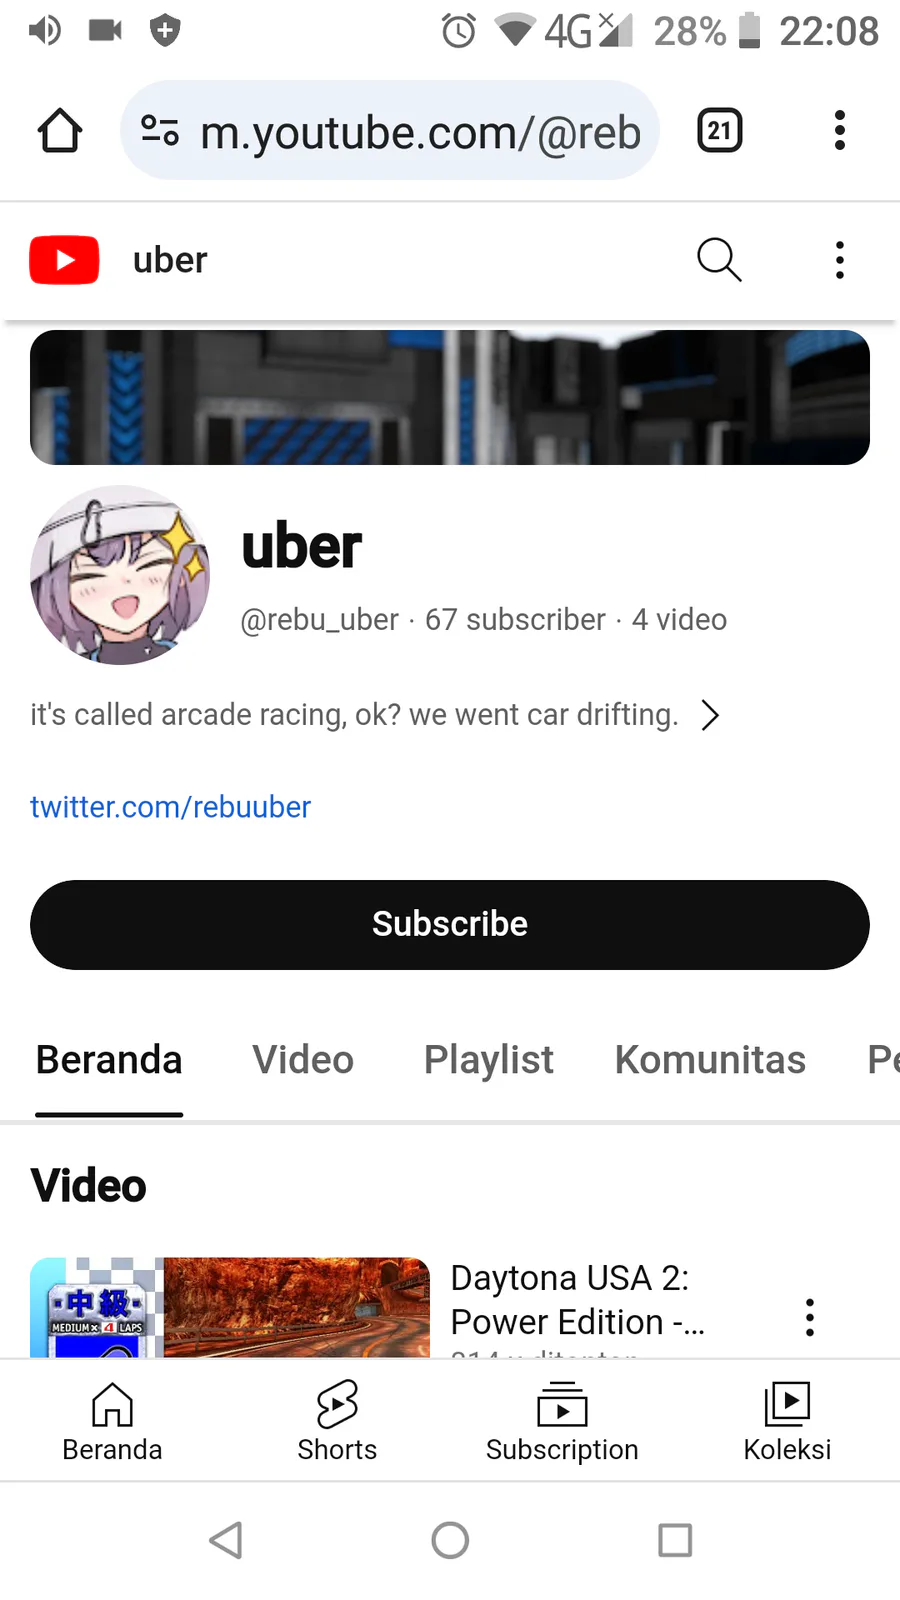Open YouTube header more options menu
The image size is (900, 1600).
(x=840, y=260)
